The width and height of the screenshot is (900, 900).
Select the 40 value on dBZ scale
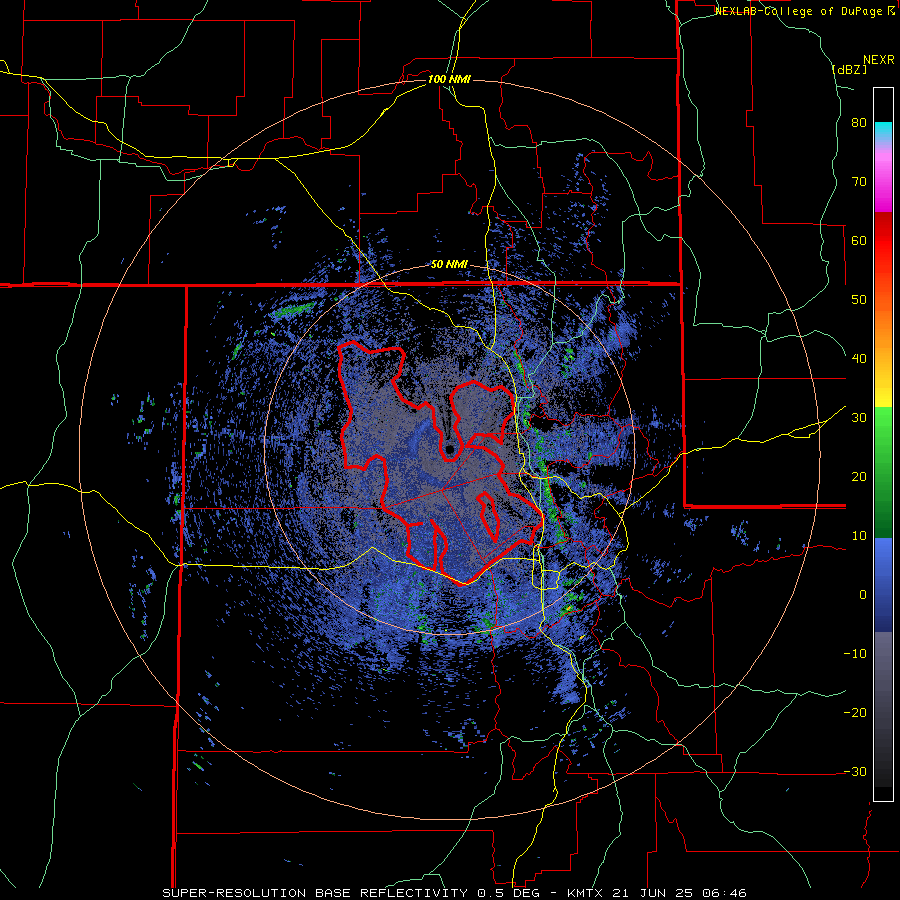[x=859, y=359]
